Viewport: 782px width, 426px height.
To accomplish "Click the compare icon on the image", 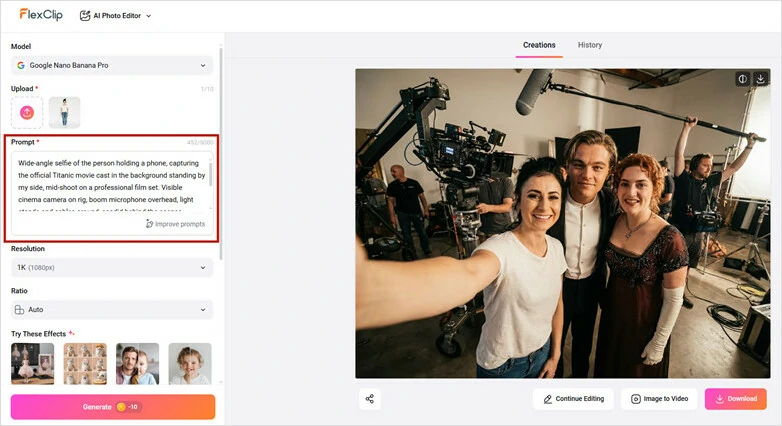I will tap(743, 79).
